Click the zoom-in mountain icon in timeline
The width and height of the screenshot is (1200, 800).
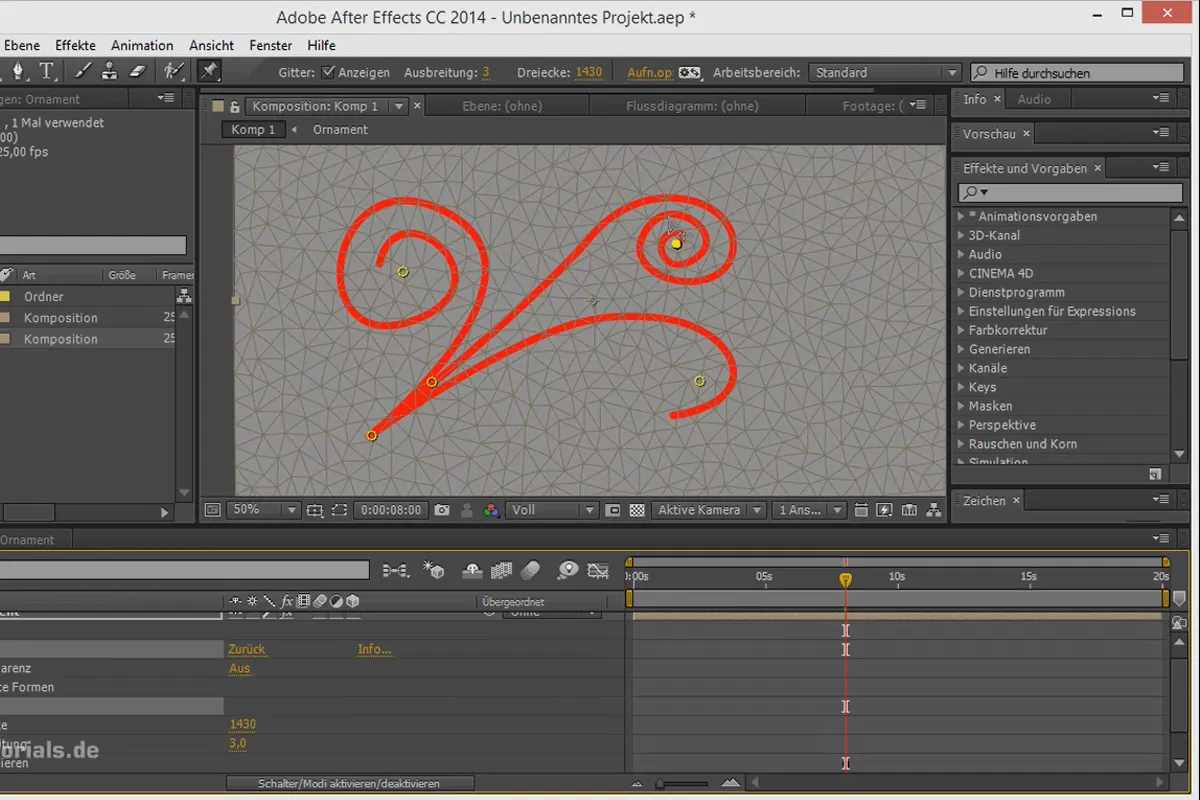(x=731, y=783)
